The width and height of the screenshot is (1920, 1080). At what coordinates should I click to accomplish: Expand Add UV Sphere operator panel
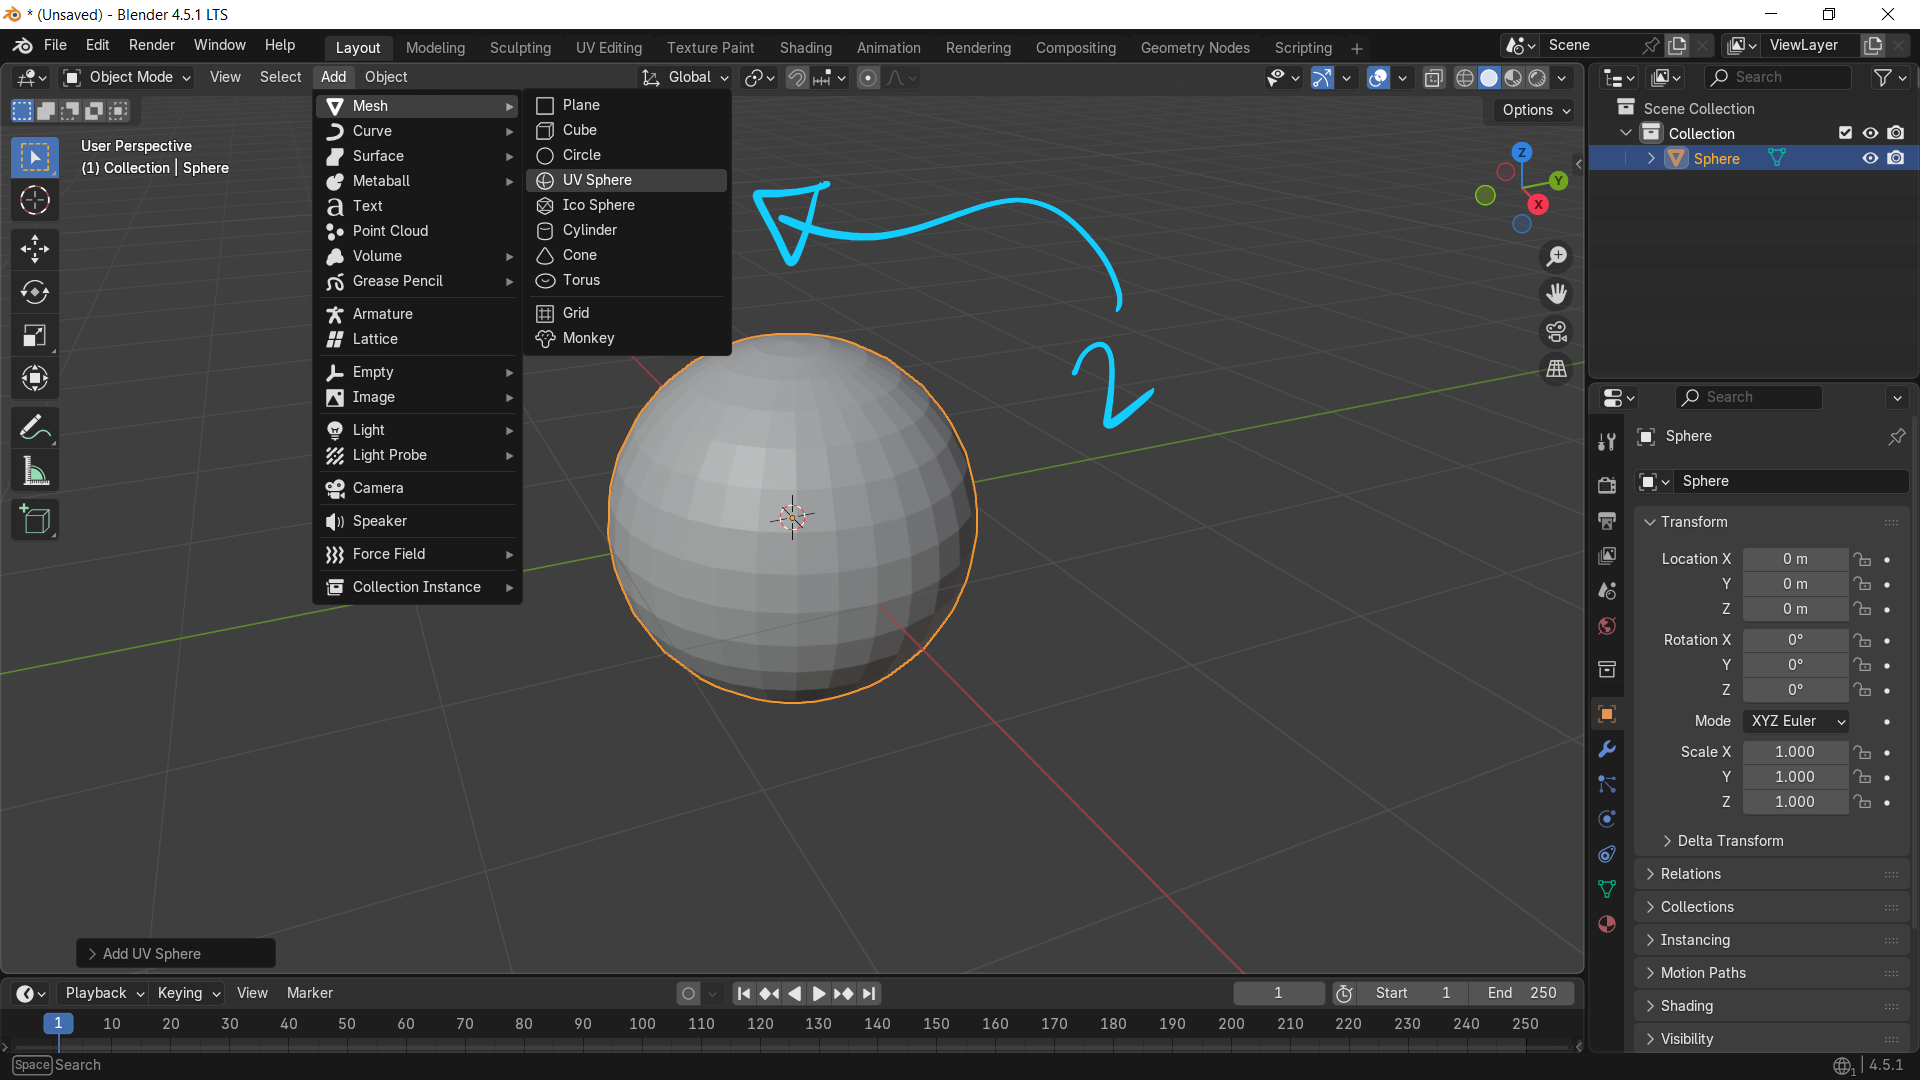176,954
